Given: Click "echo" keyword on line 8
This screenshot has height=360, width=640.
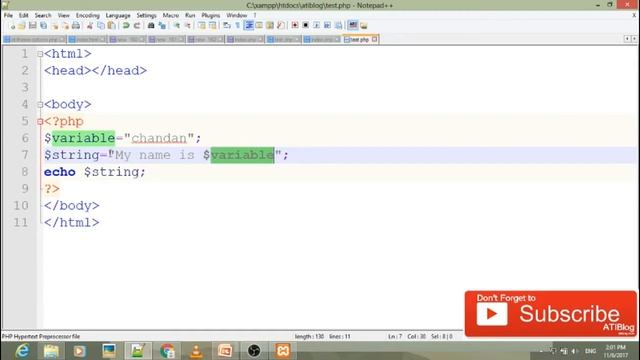Looking at the screenshot, I should 60,172.
